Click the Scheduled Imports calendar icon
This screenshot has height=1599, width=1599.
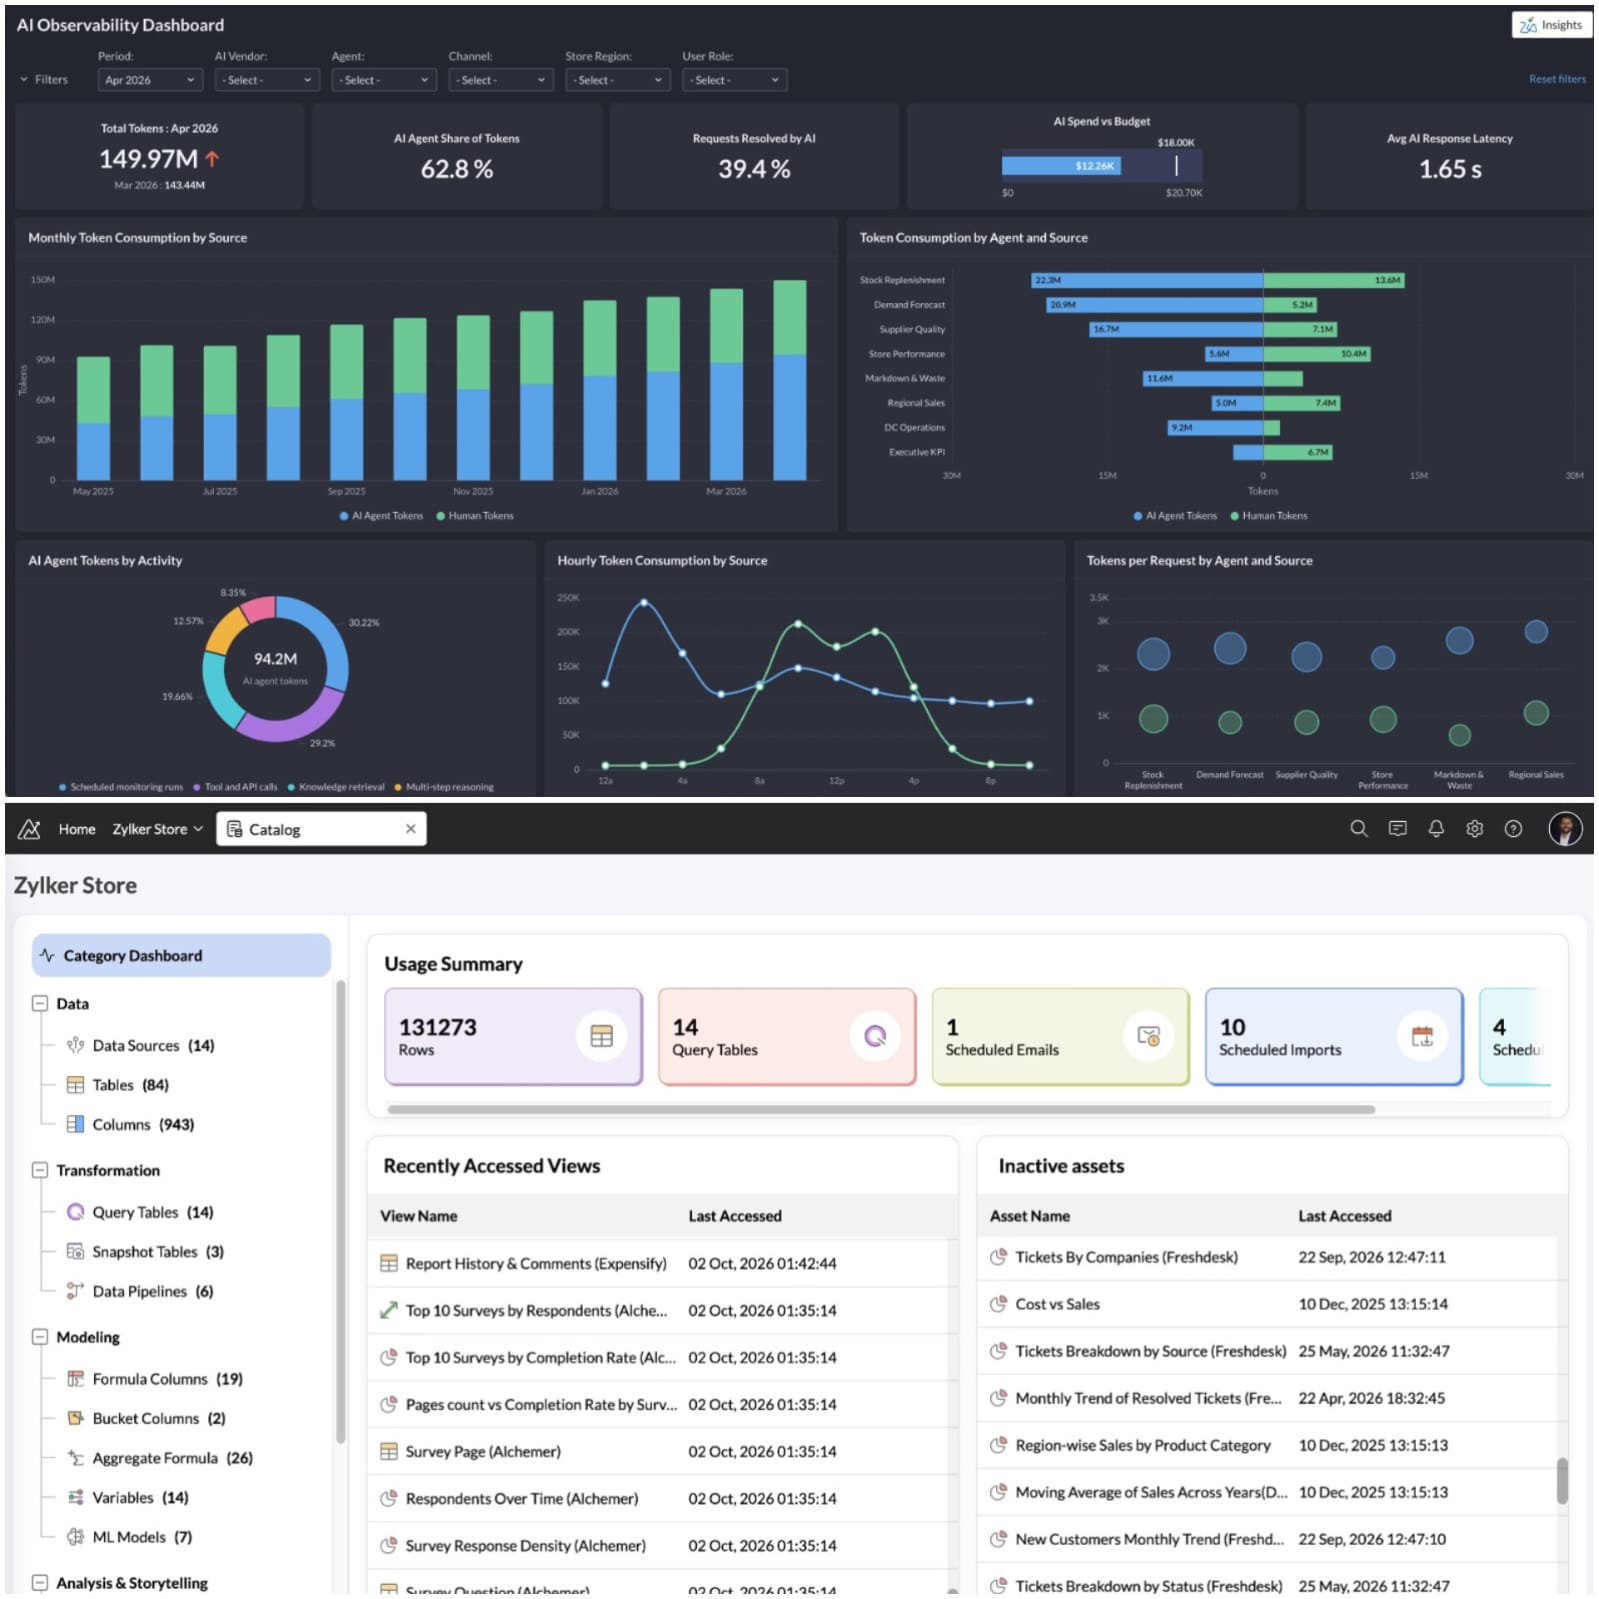tap(1422, 1036)
